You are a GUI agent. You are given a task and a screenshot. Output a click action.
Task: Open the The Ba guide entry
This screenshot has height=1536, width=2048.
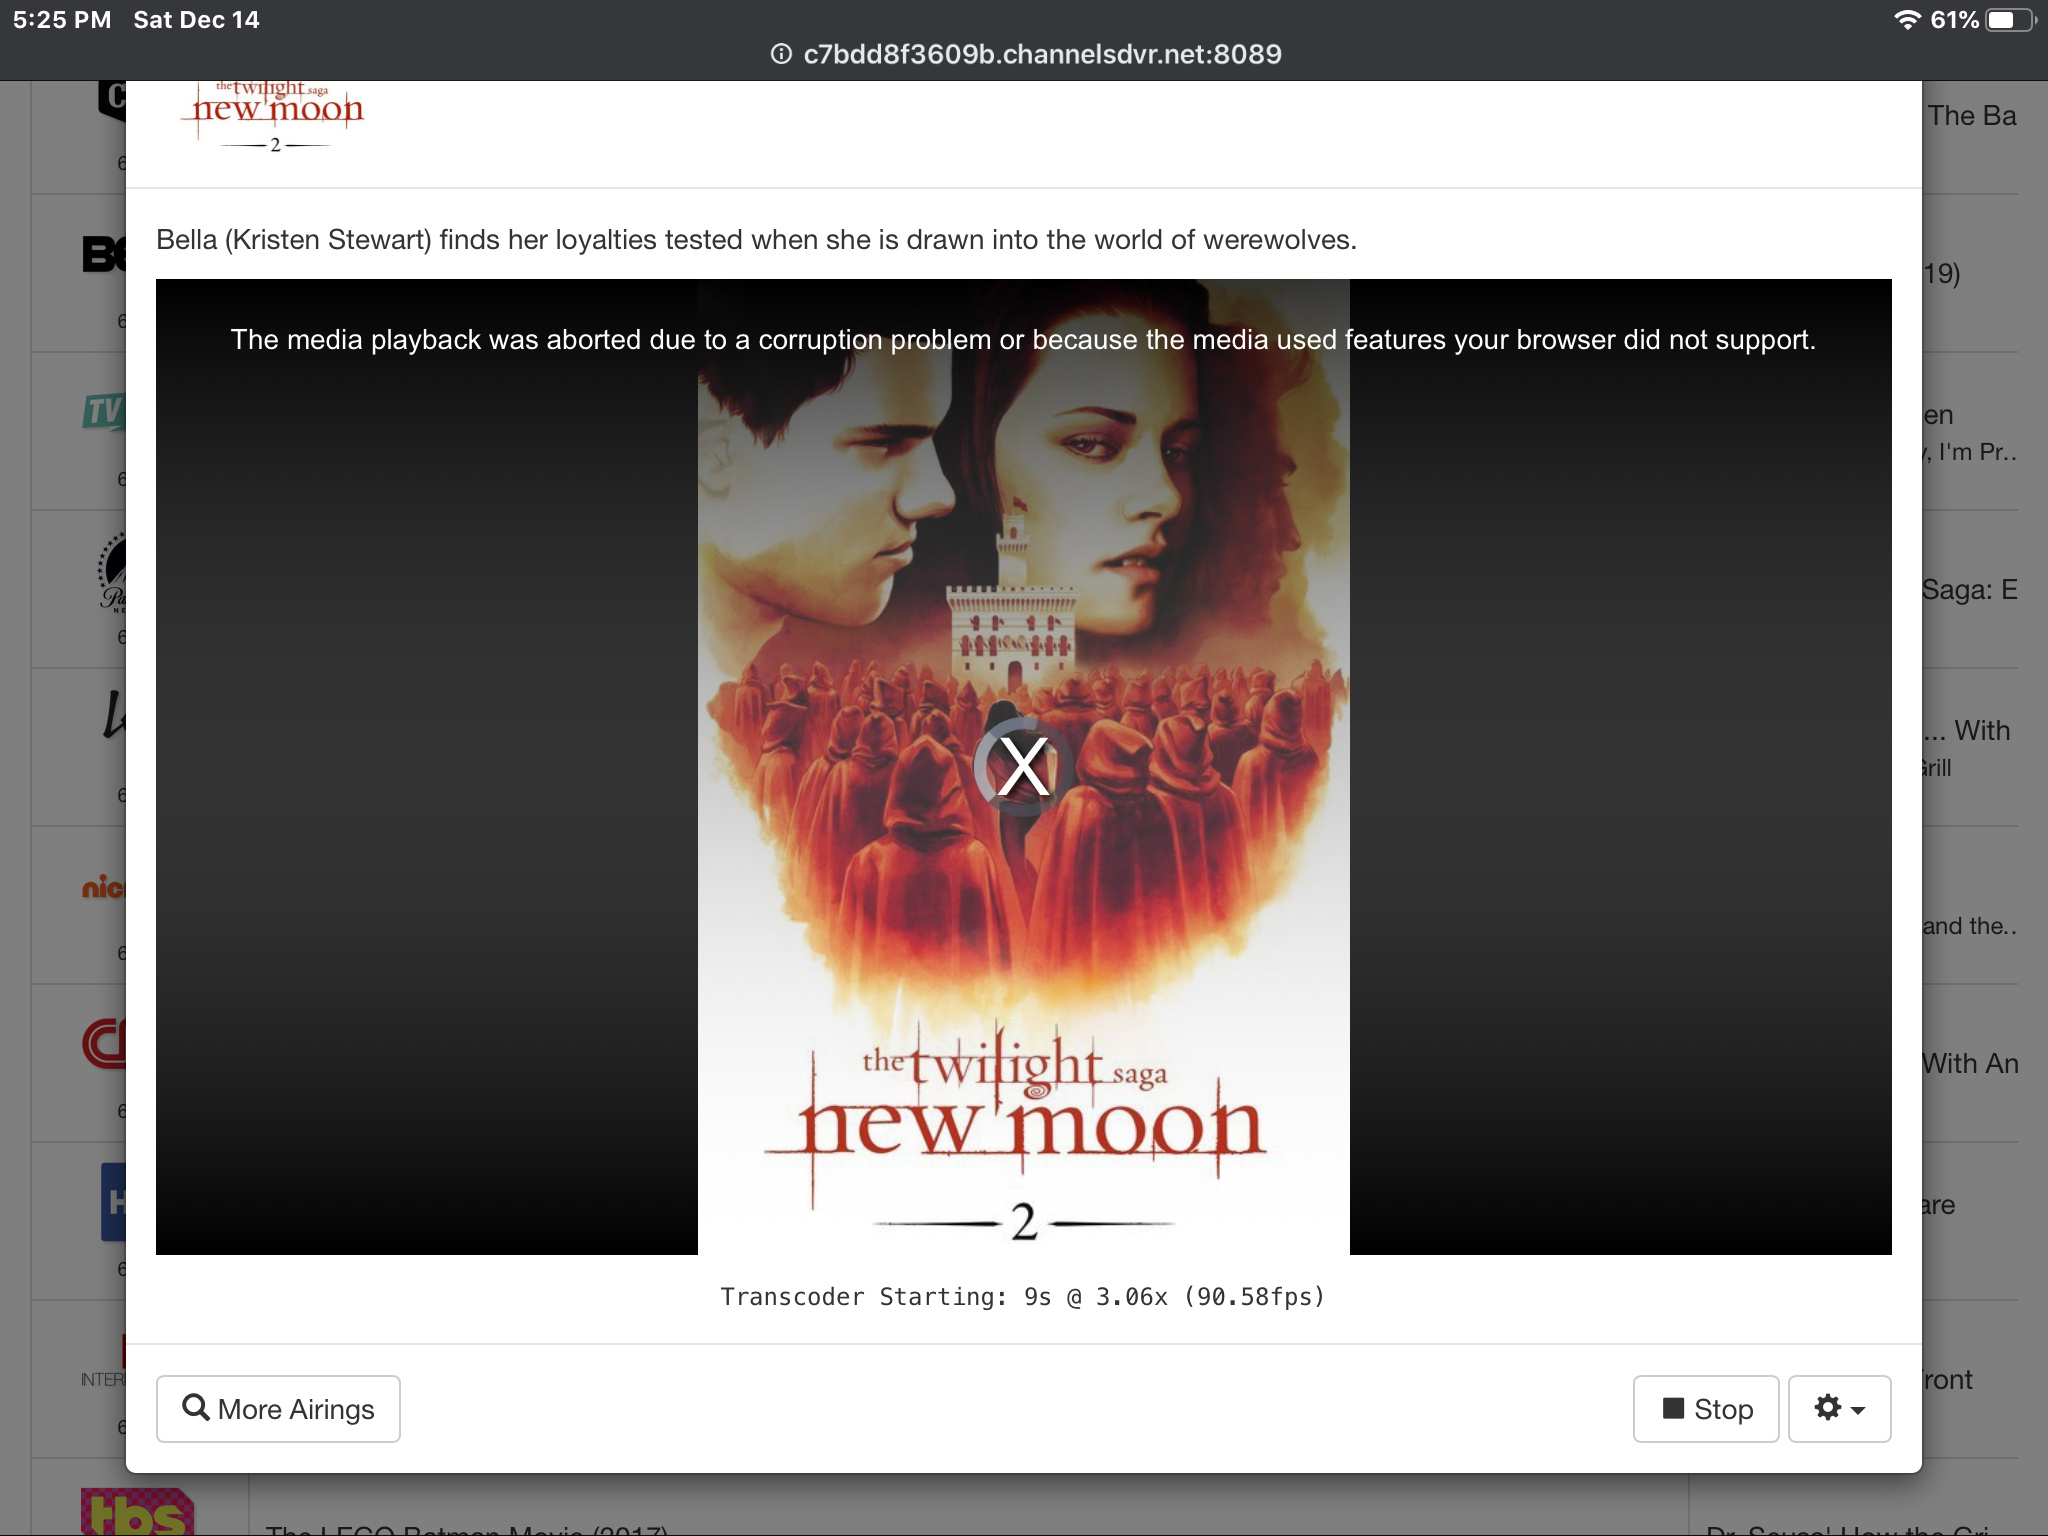pyautogui.click(x=1971, y=116)
